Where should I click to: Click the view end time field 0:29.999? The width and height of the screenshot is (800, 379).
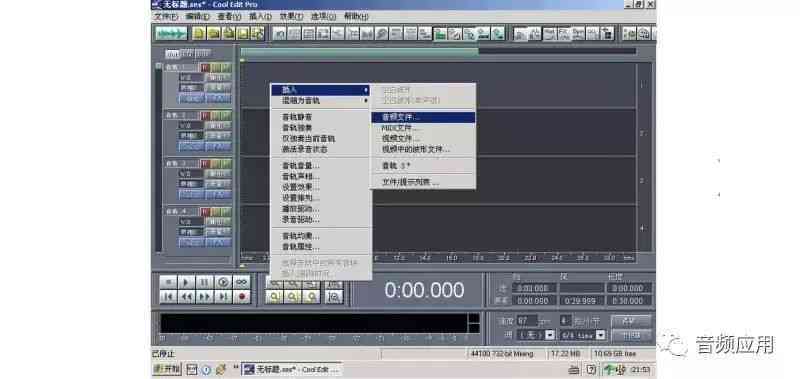tap(581, 301)
